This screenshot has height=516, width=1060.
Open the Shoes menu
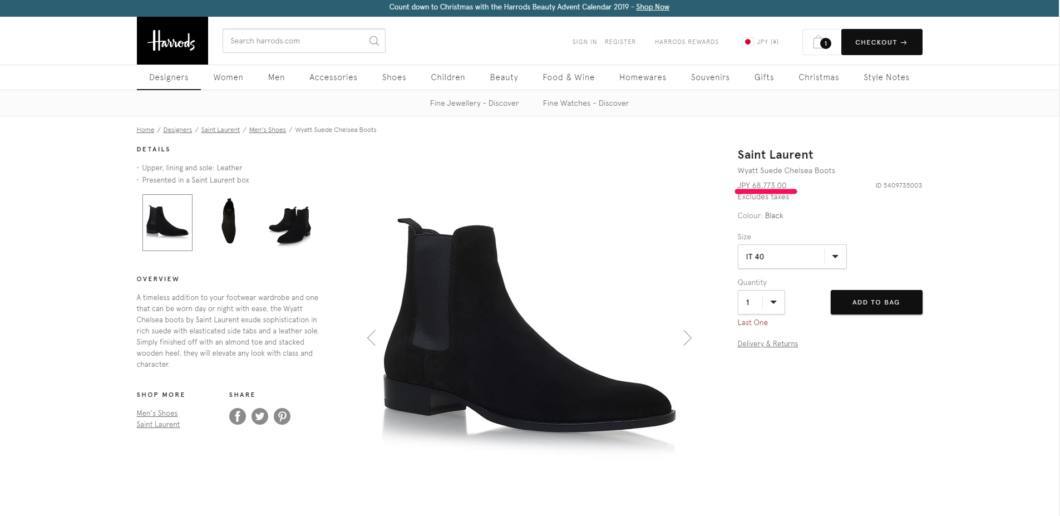point(394,77)
